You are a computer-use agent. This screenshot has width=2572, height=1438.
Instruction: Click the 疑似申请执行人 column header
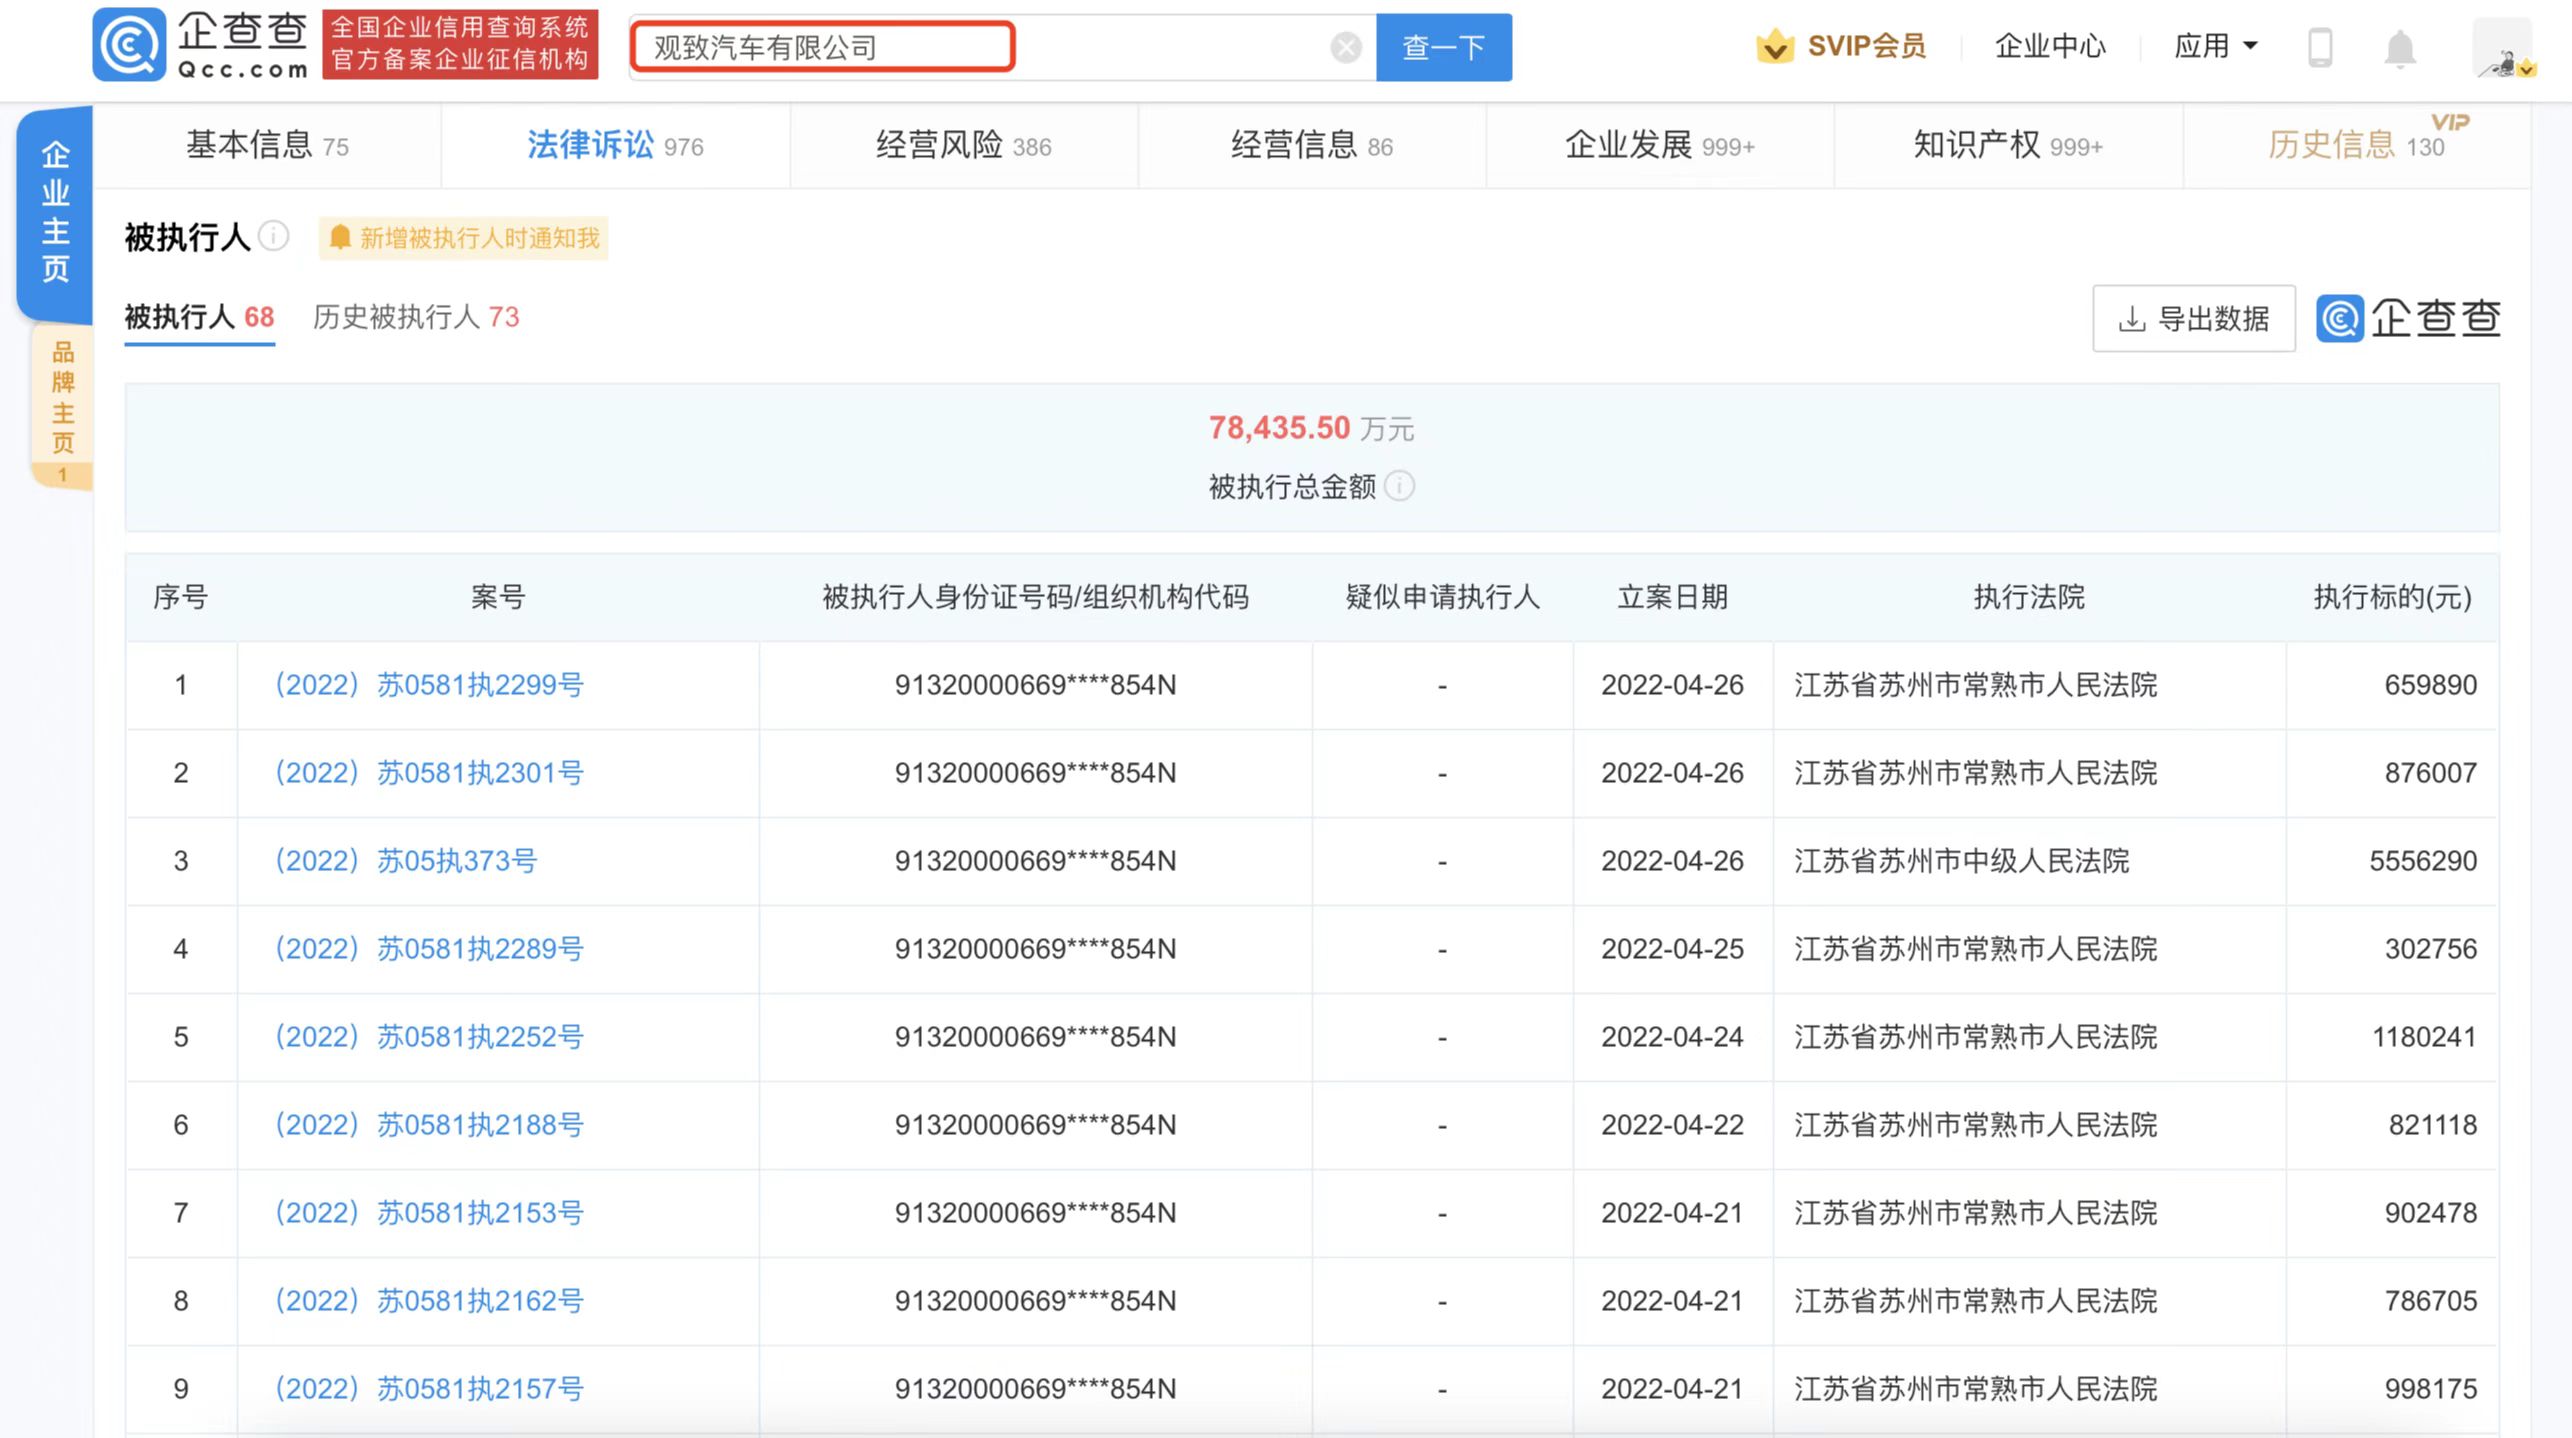tap(1442, 597)
